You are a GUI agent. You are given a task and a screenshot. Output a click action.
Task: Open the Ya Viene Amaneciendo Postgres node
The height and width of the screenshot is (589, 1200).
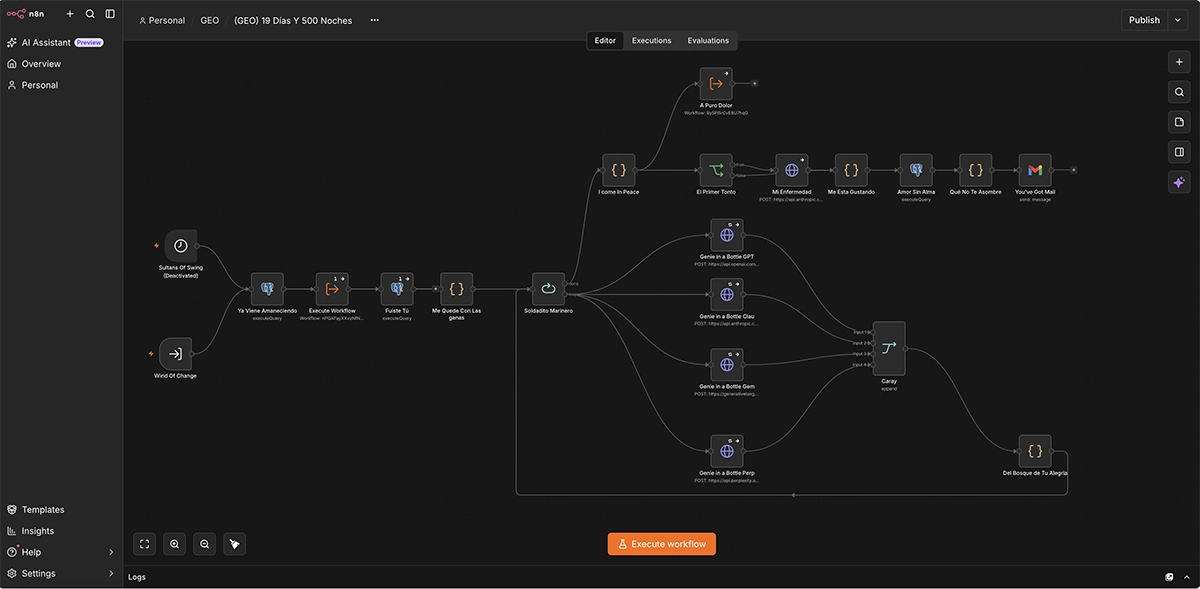pyautogui.click(x=267, y=289)
